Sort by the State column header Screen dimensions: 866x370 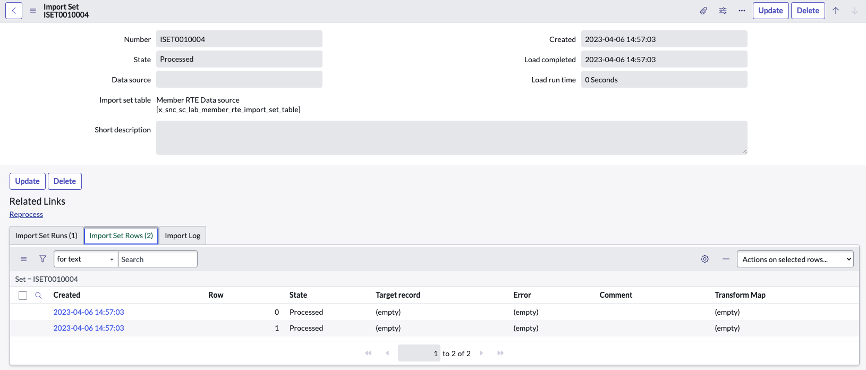point(298,295)
